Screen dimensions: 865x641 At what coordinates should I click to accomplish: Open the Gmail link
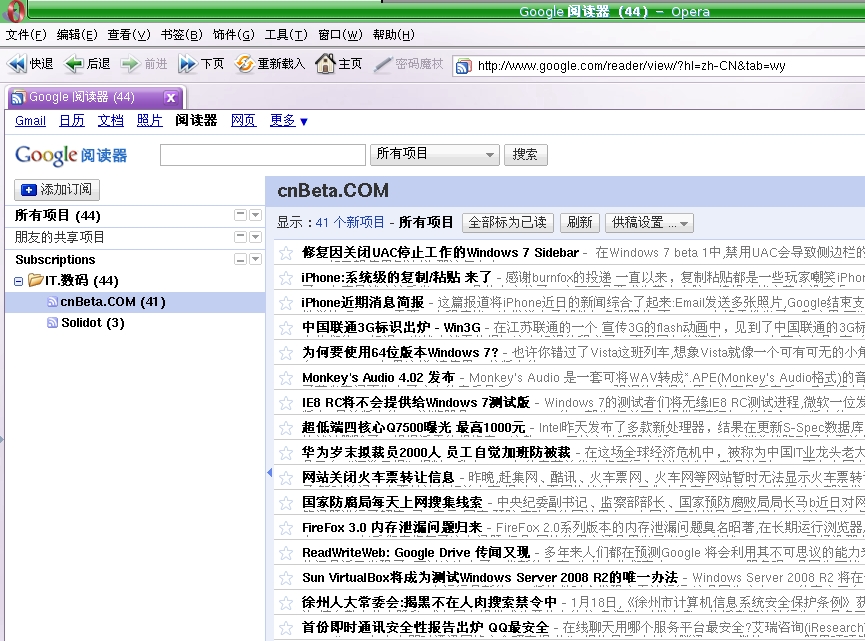(30, 121)
